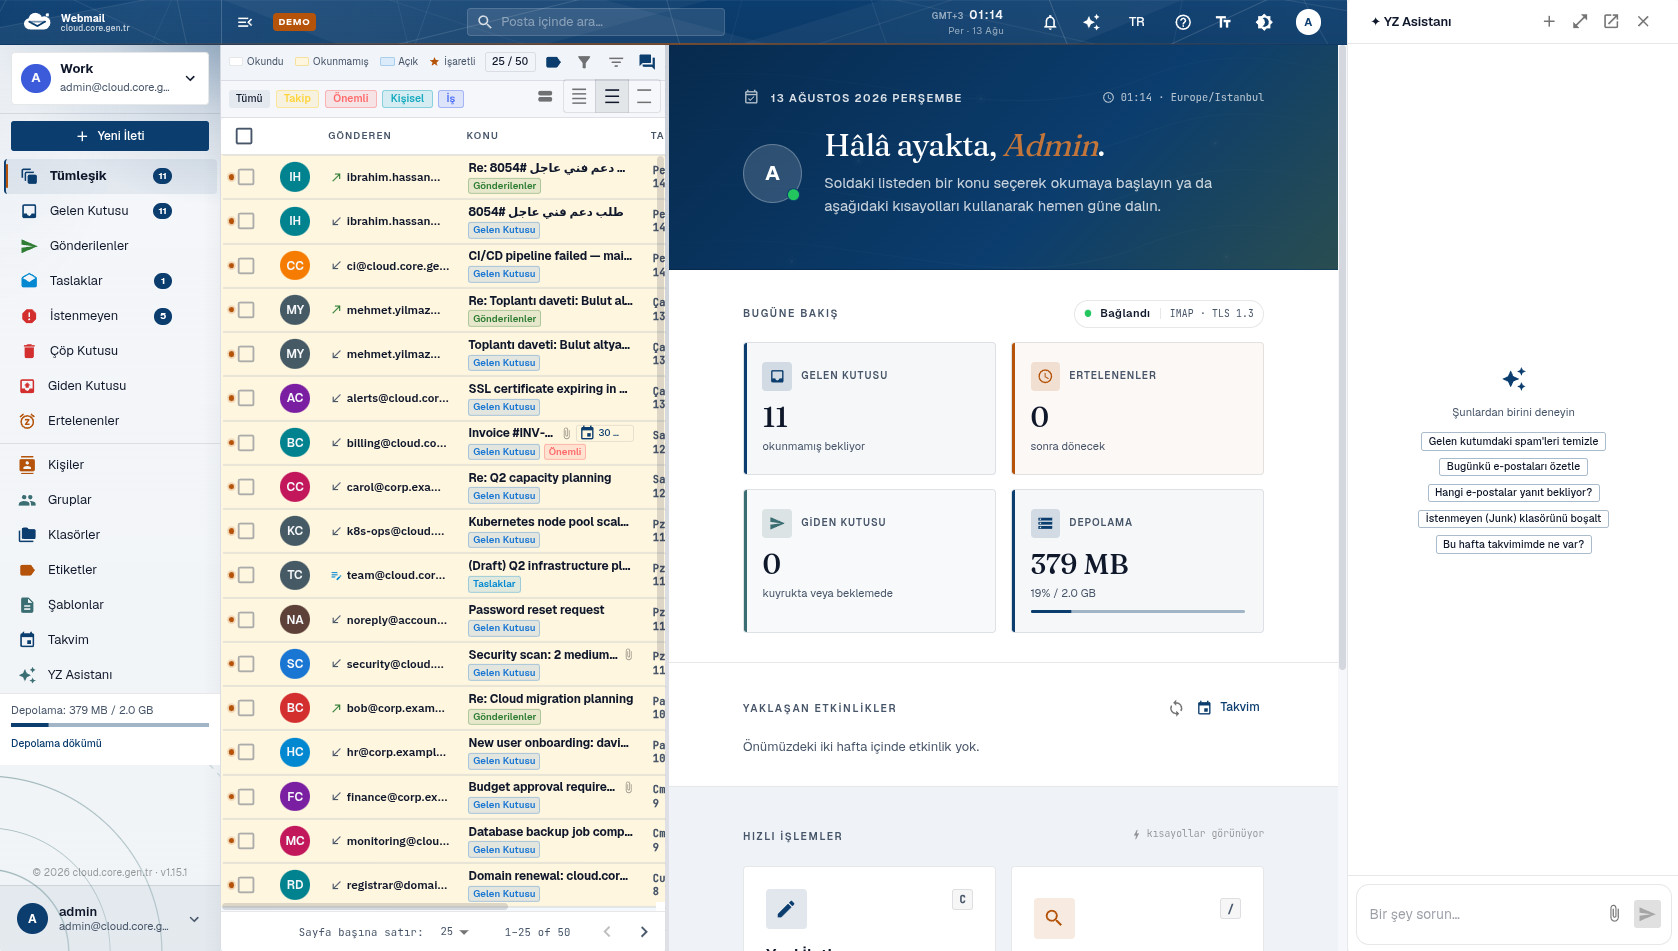Viewport: 1678px width, 951px height.
Task: Select the Takip category tab
Action: [297, 98]
